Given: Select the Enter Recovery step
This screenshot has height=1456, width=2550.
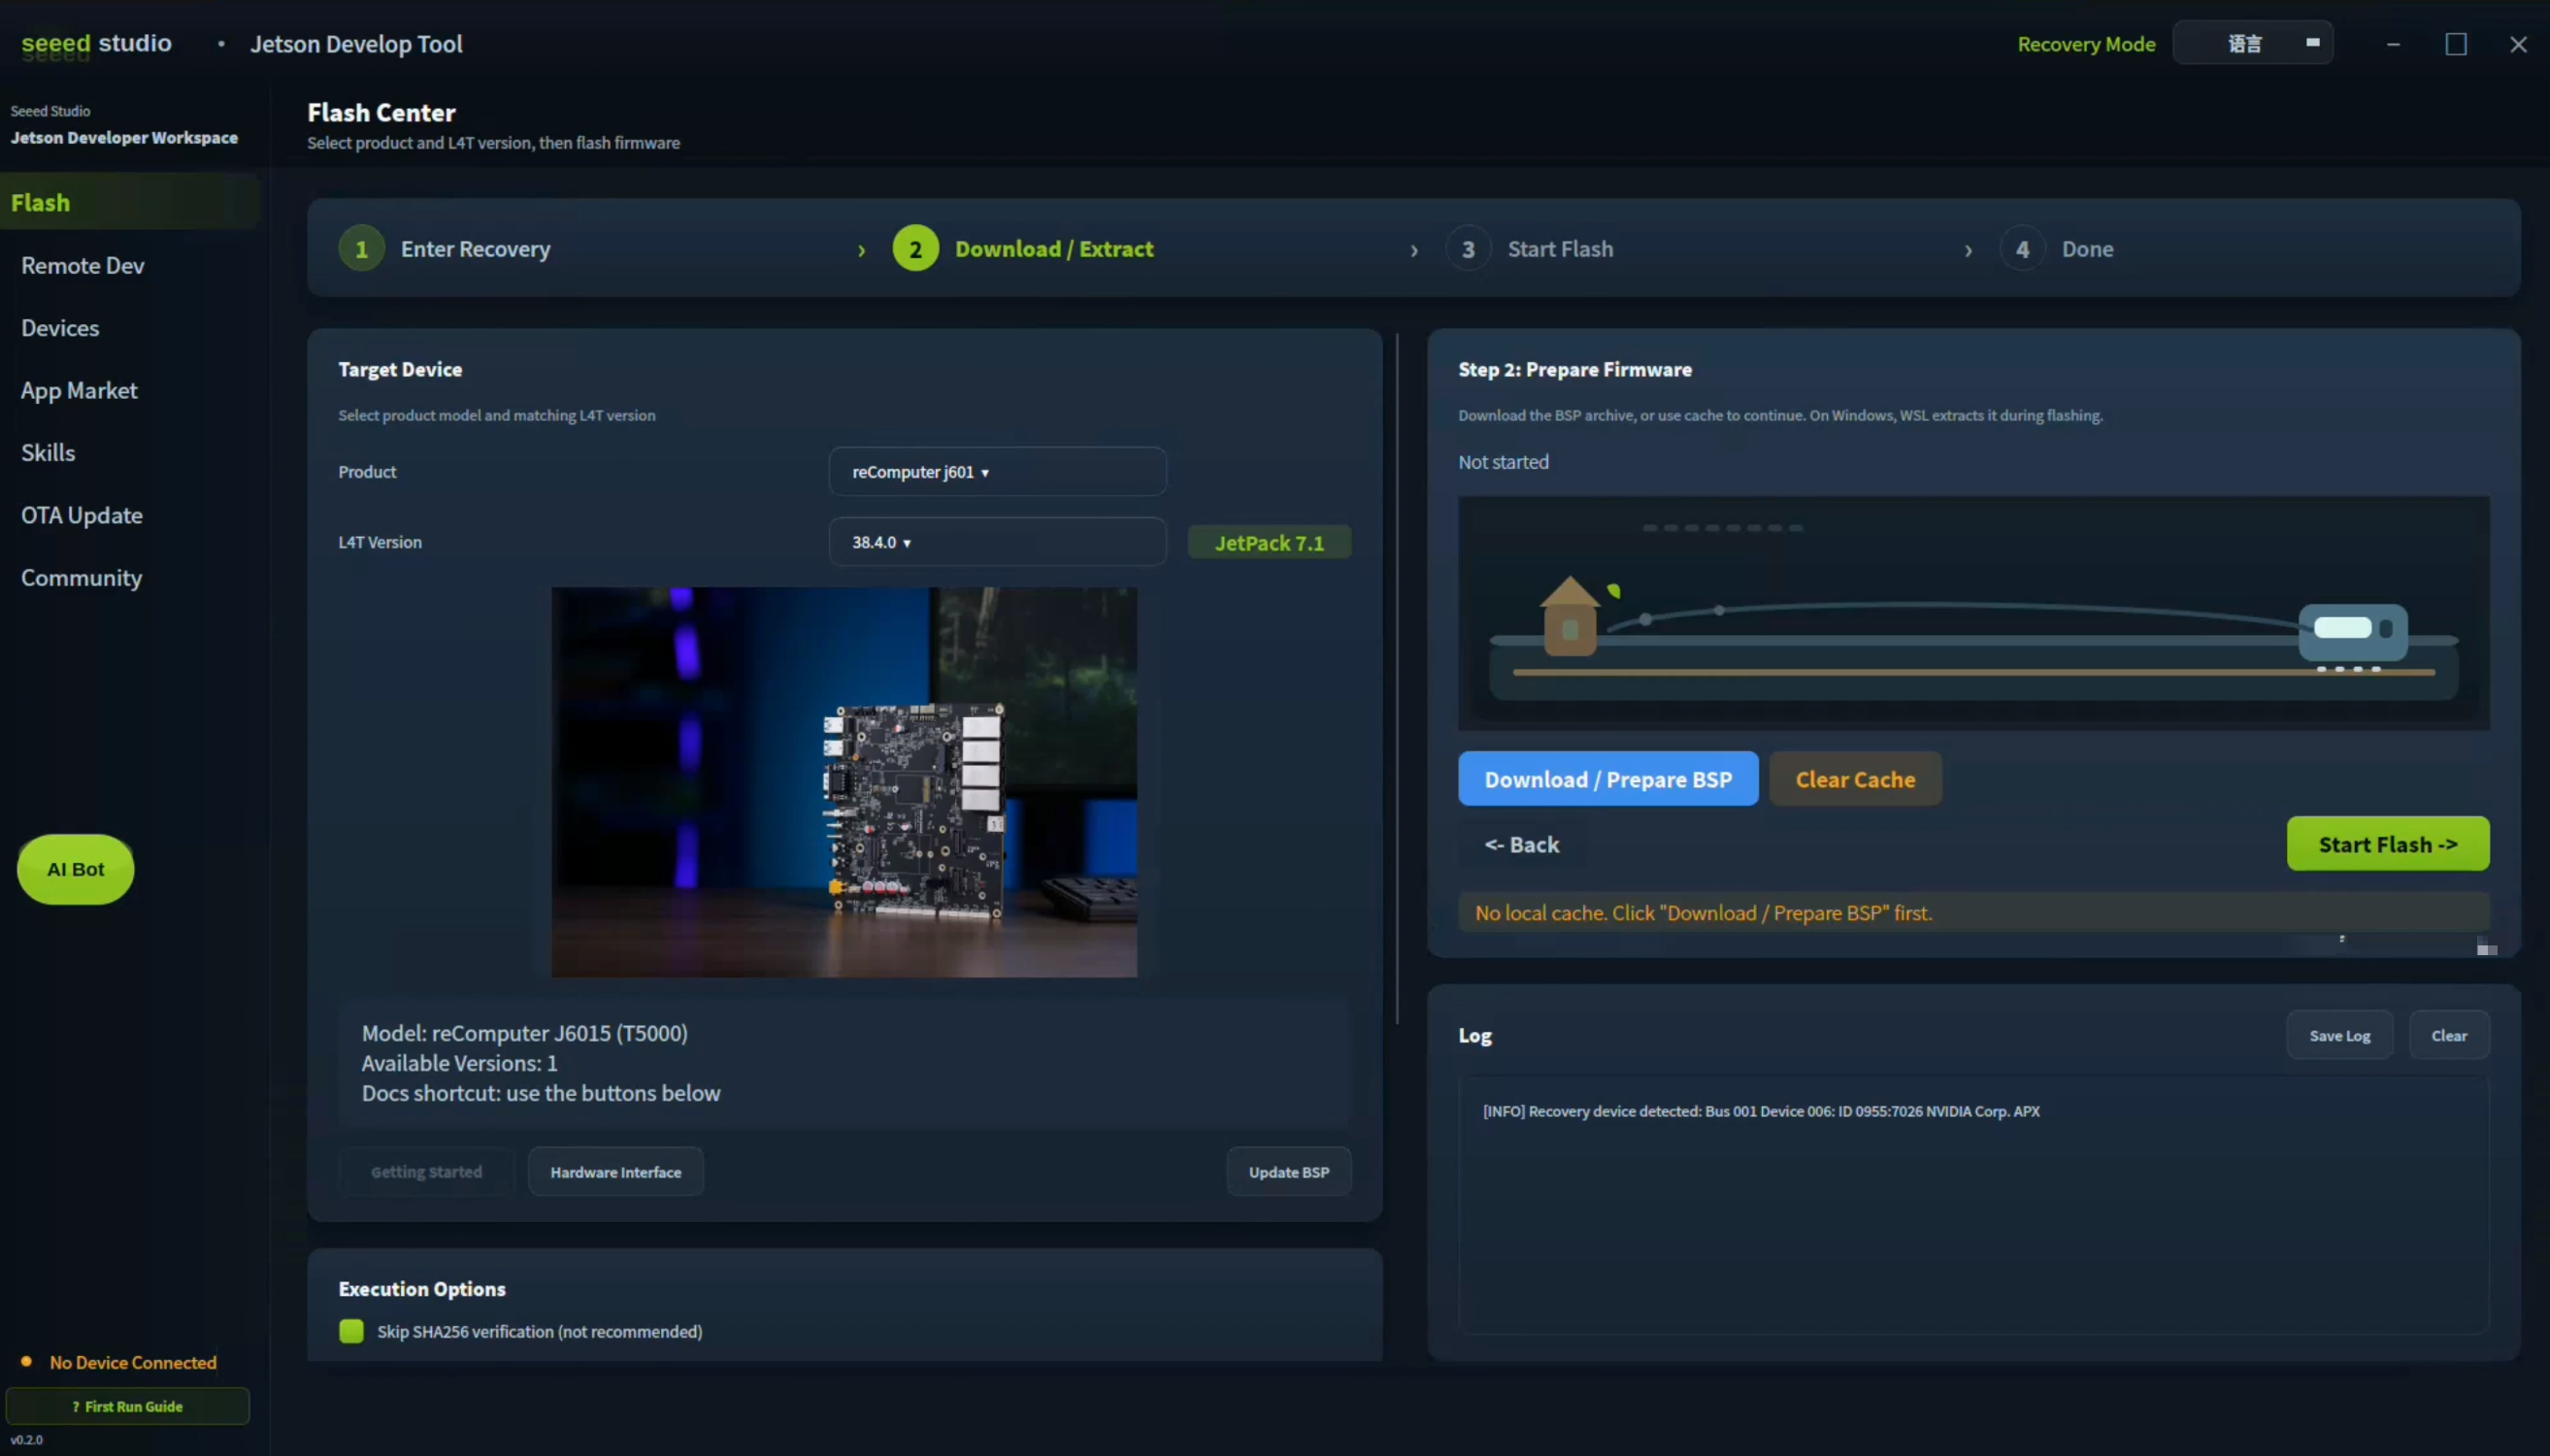Looking at the screenshot, I should coord(475,249).
